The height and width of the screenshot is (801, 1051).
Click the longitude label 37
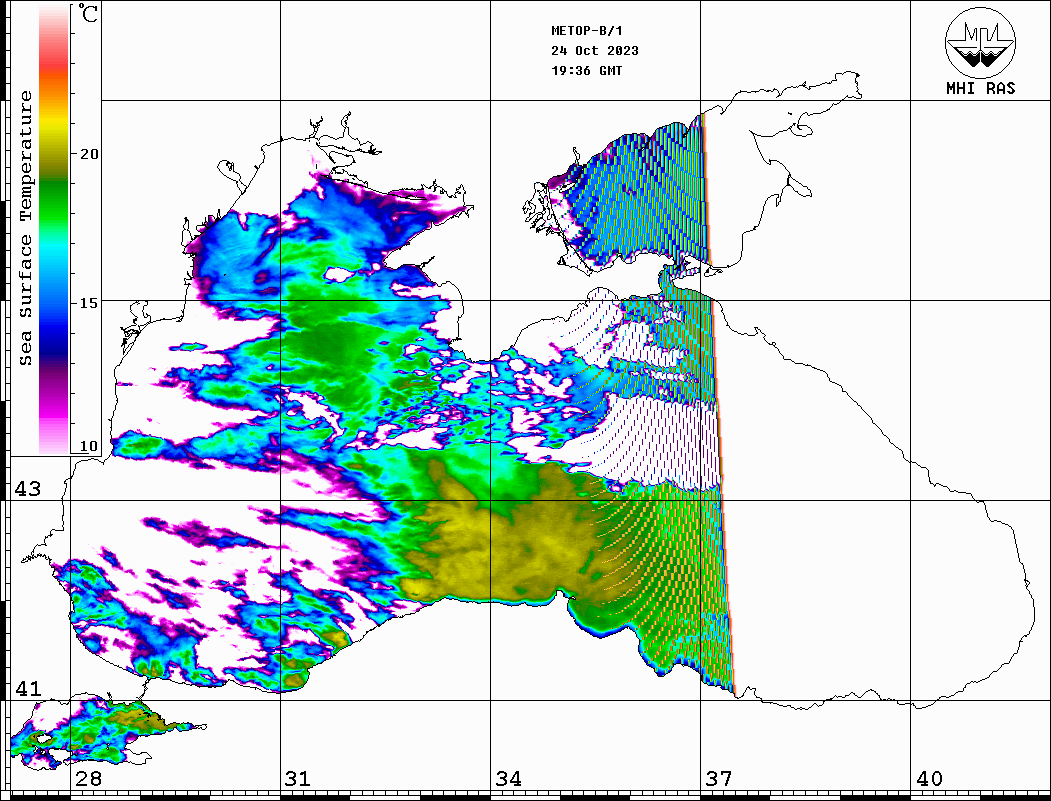pos(719,779)
